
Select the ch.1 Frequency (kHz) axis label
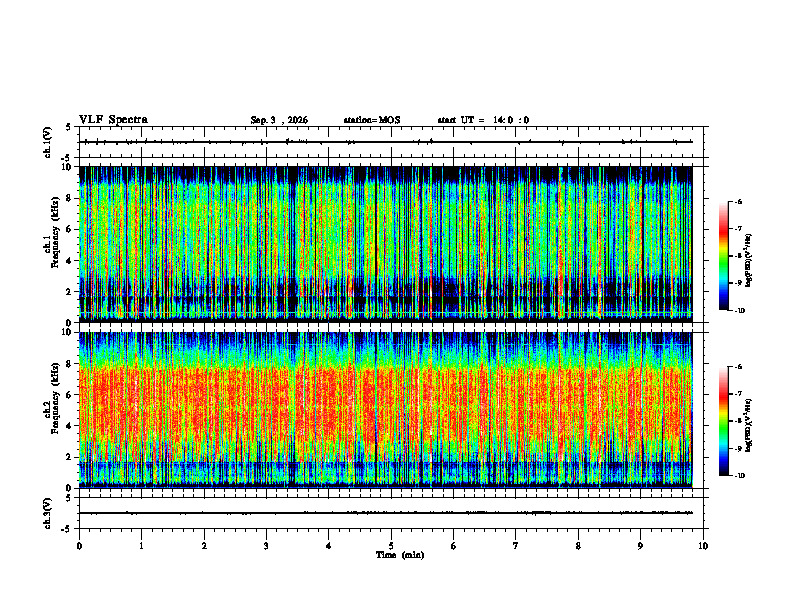coord(52,244)
